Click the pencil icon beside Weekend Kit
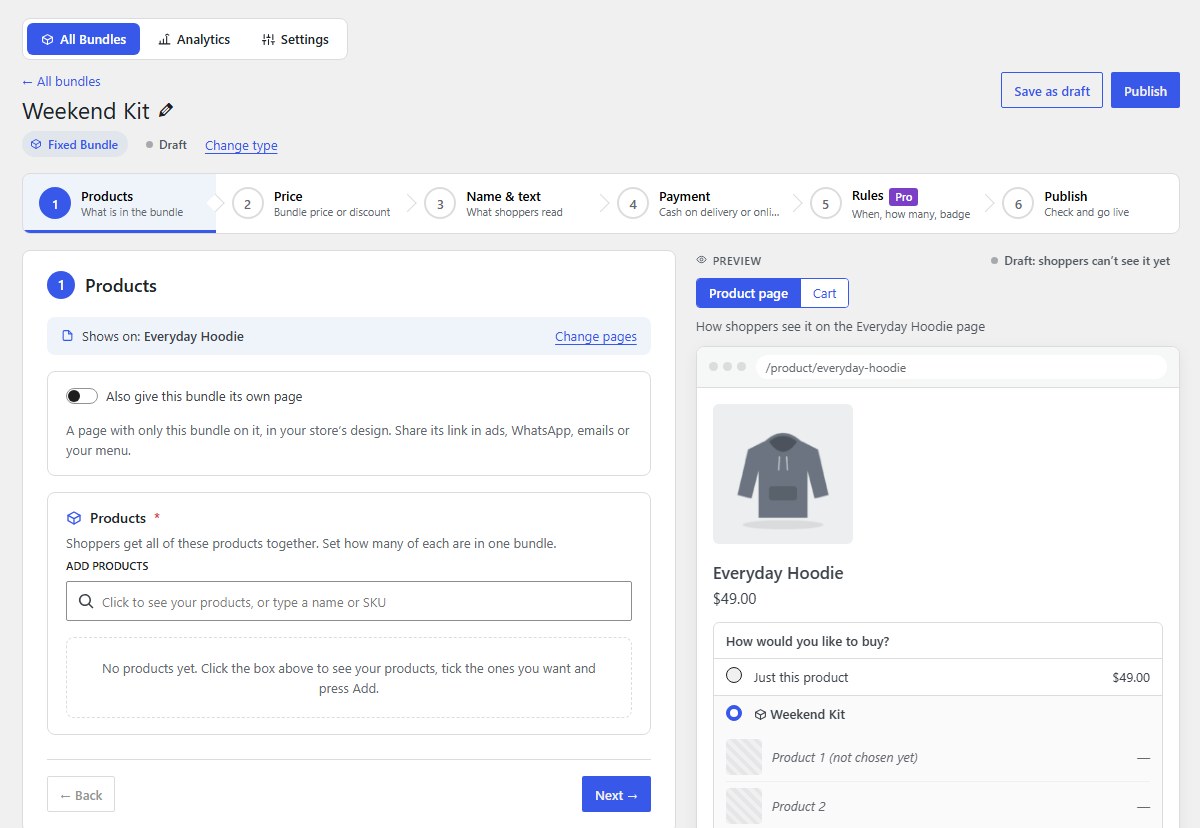Image resolution: width=1200 pixels, height=828 pixels. click(x=166, y=111)
